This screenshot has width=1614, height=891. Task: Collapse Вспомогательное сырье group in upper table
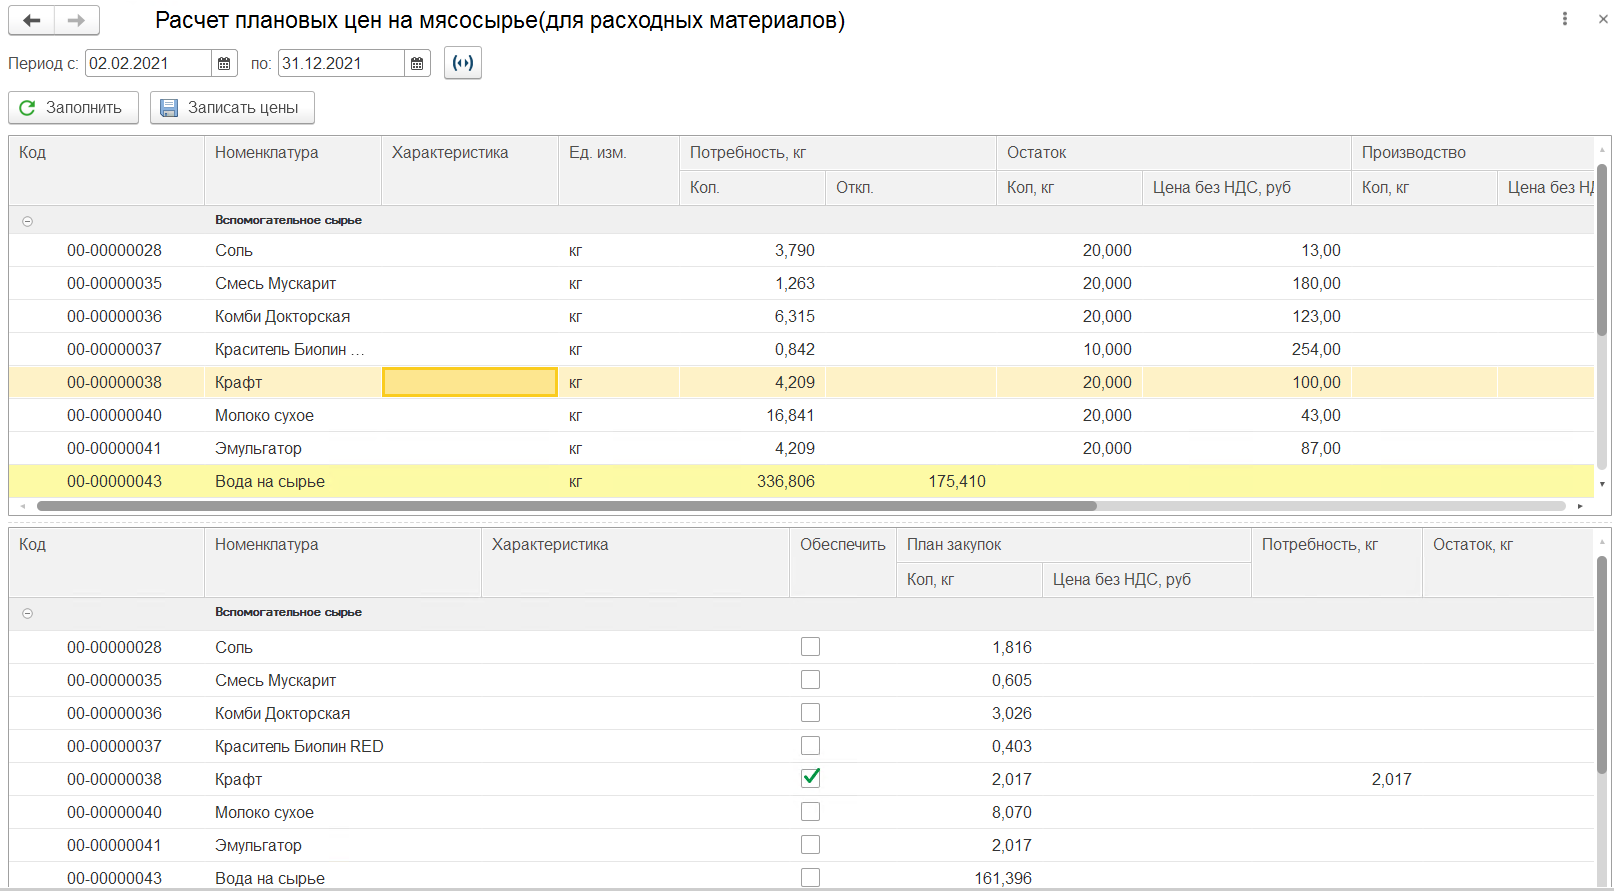point(27,221)
